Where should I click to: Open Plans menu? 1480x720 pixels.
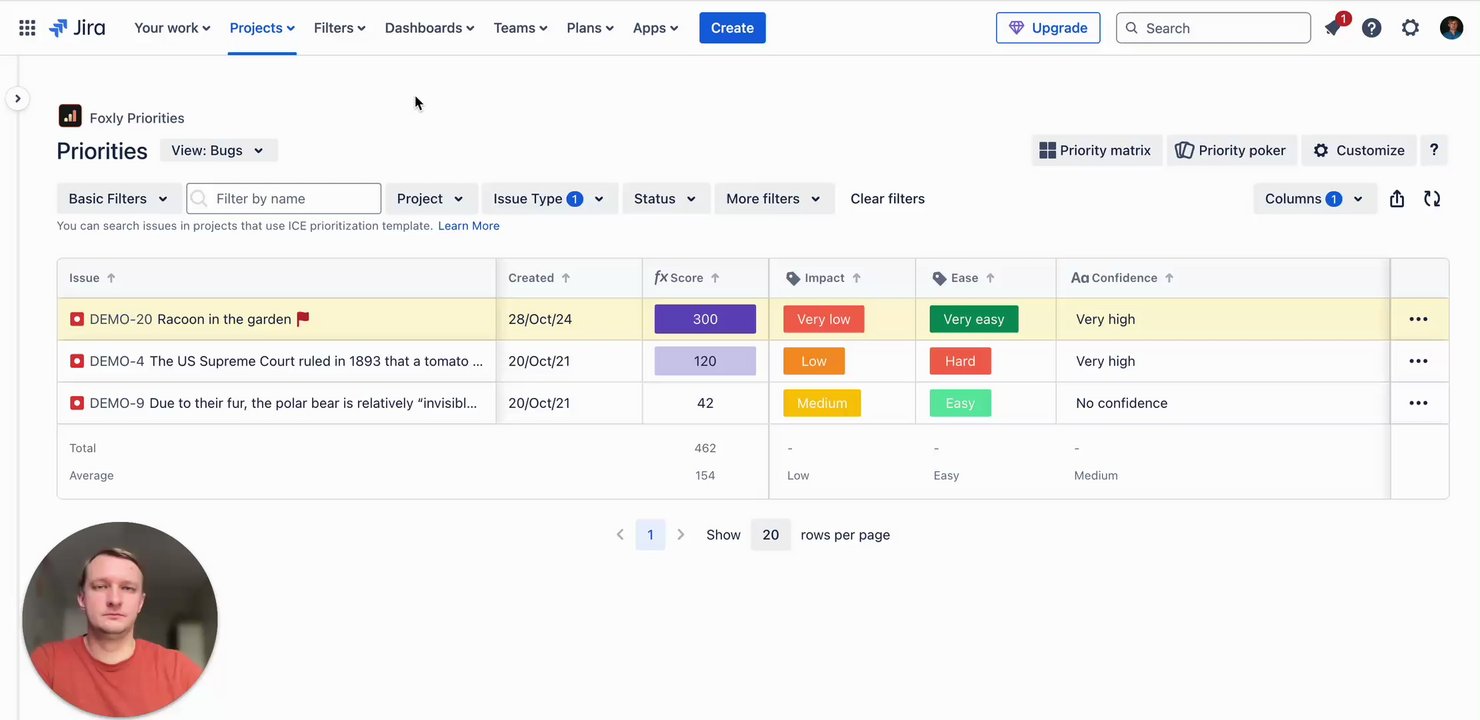coord(590,28)
